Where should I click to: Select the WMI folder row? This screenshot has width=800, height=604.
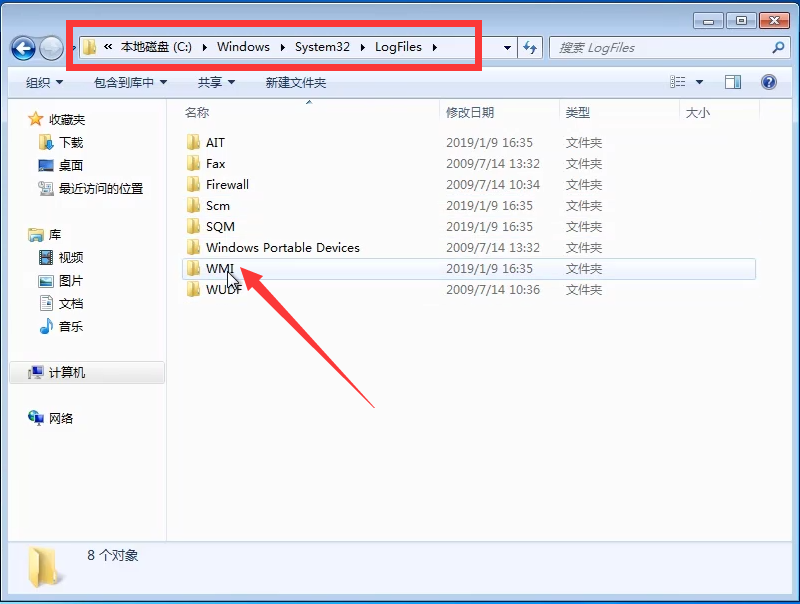[x=468, y=268]
